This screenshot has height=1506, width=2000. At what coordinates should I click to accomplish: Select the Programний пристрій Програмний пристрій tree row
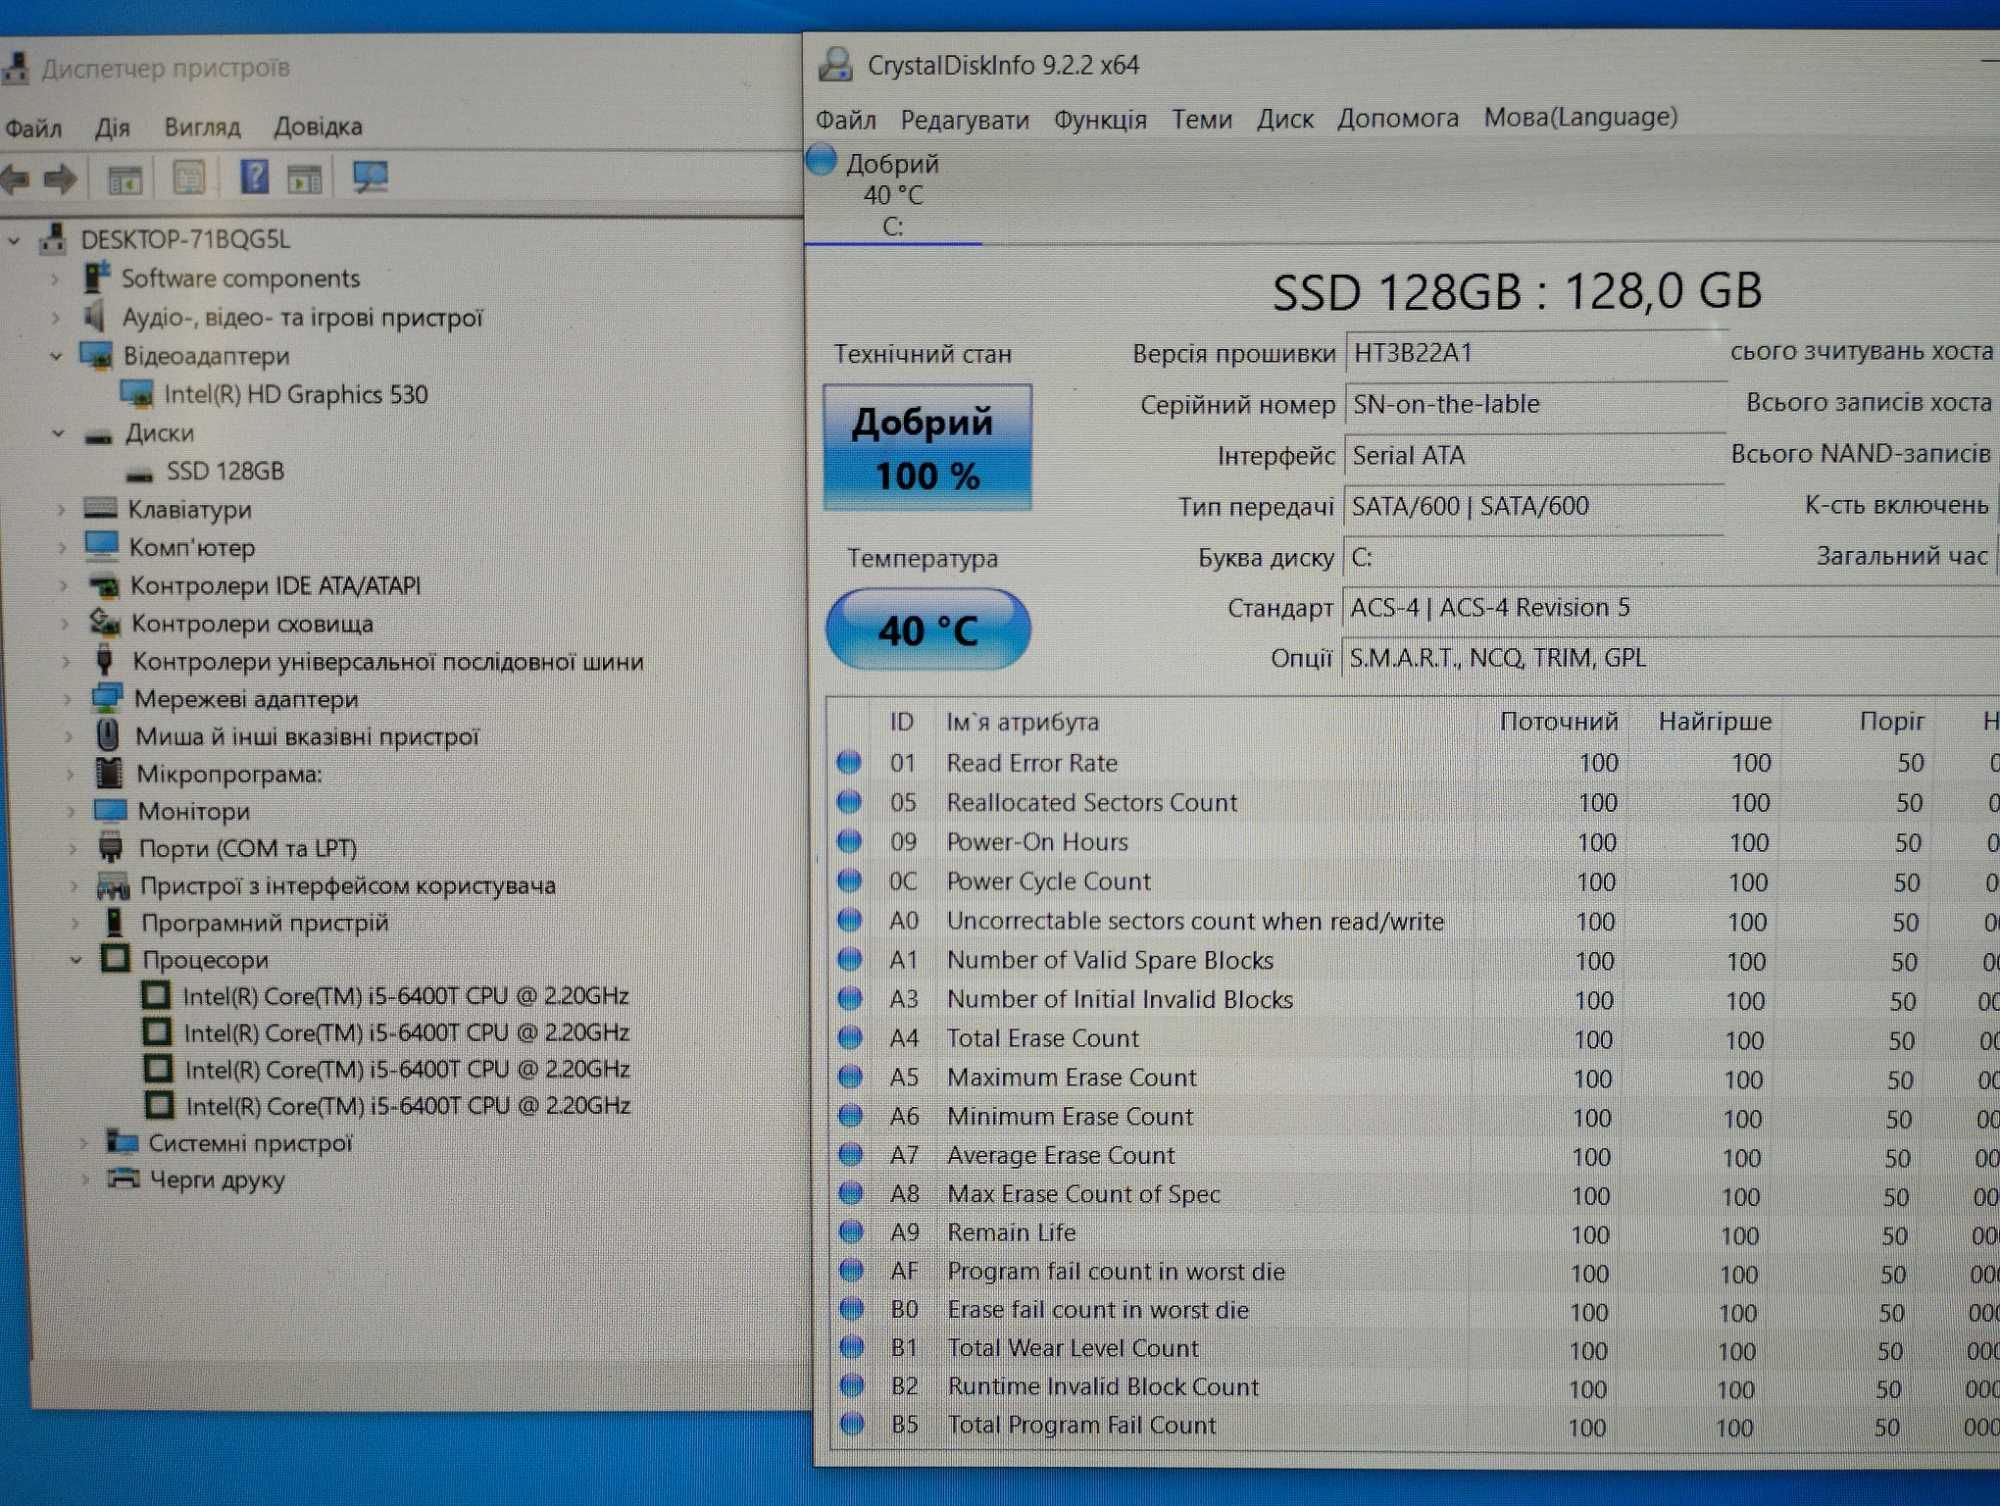pos(264,922)
